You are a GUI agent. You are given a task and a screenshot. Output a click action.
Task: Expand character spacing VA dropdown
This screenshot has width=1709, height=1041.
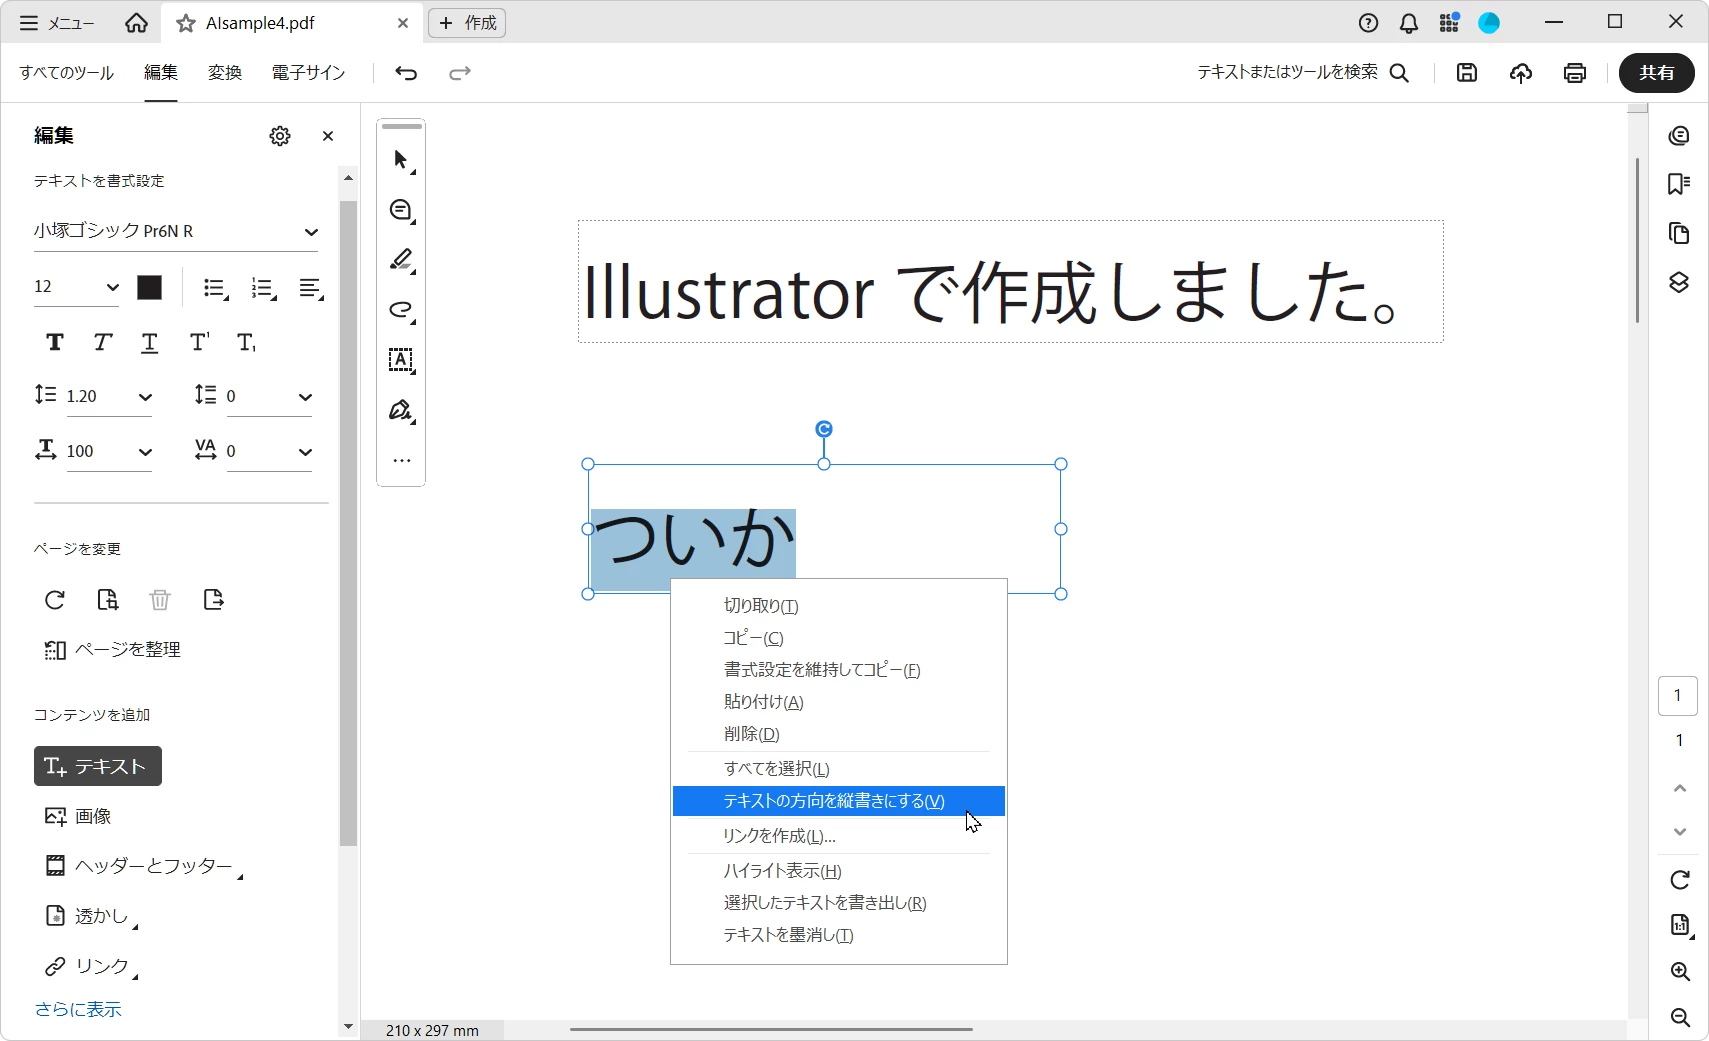tap(305, 452)
